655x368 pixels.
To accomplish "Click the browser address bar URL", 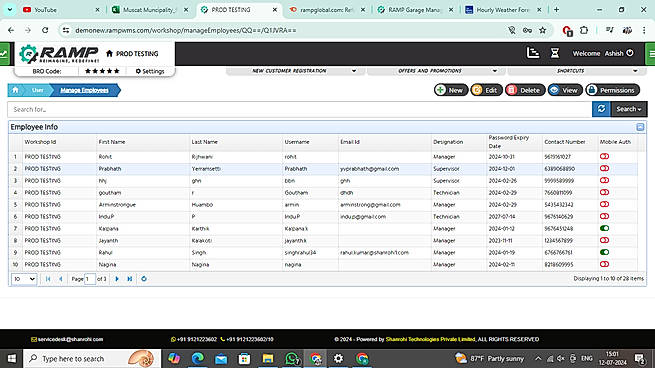I will coord(186,30).
